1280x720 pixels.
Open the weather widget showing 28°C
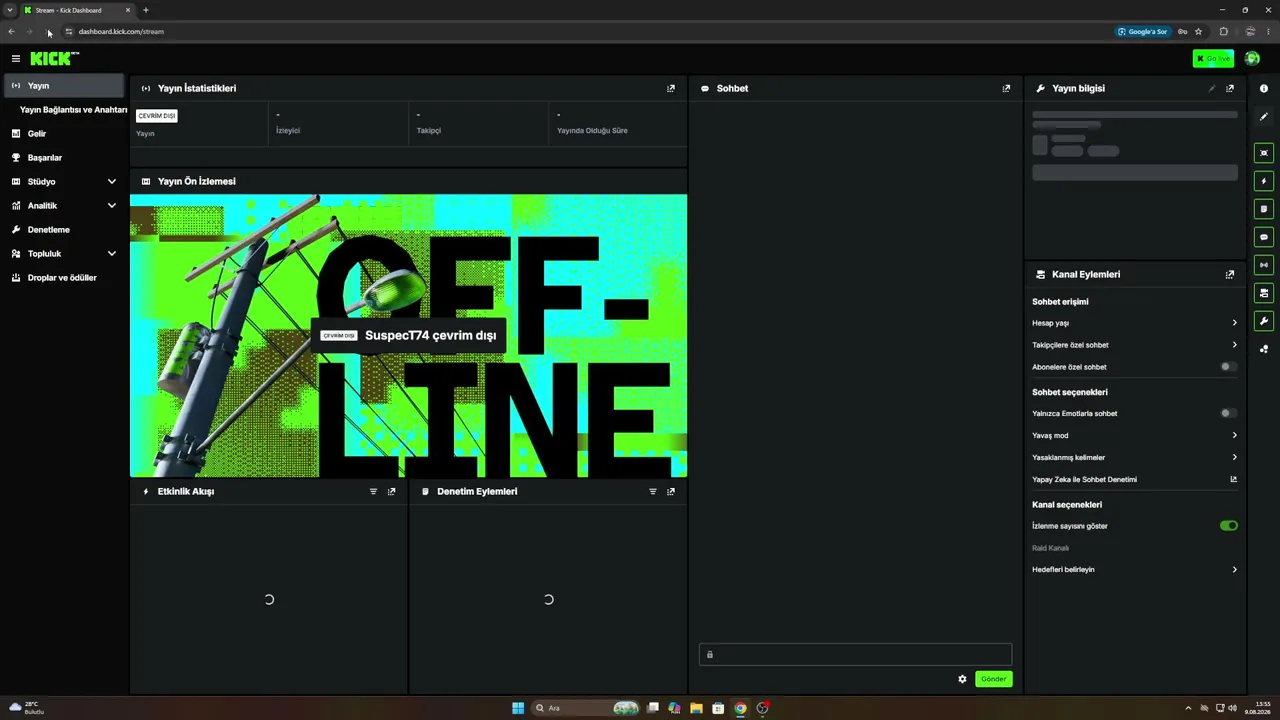[27, 708]
